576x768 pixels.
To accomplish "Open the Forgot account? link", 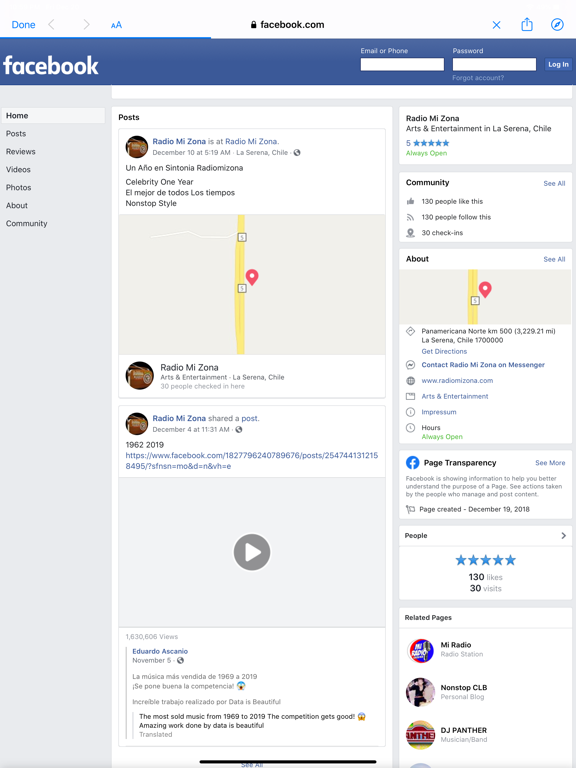I will 478,78.
